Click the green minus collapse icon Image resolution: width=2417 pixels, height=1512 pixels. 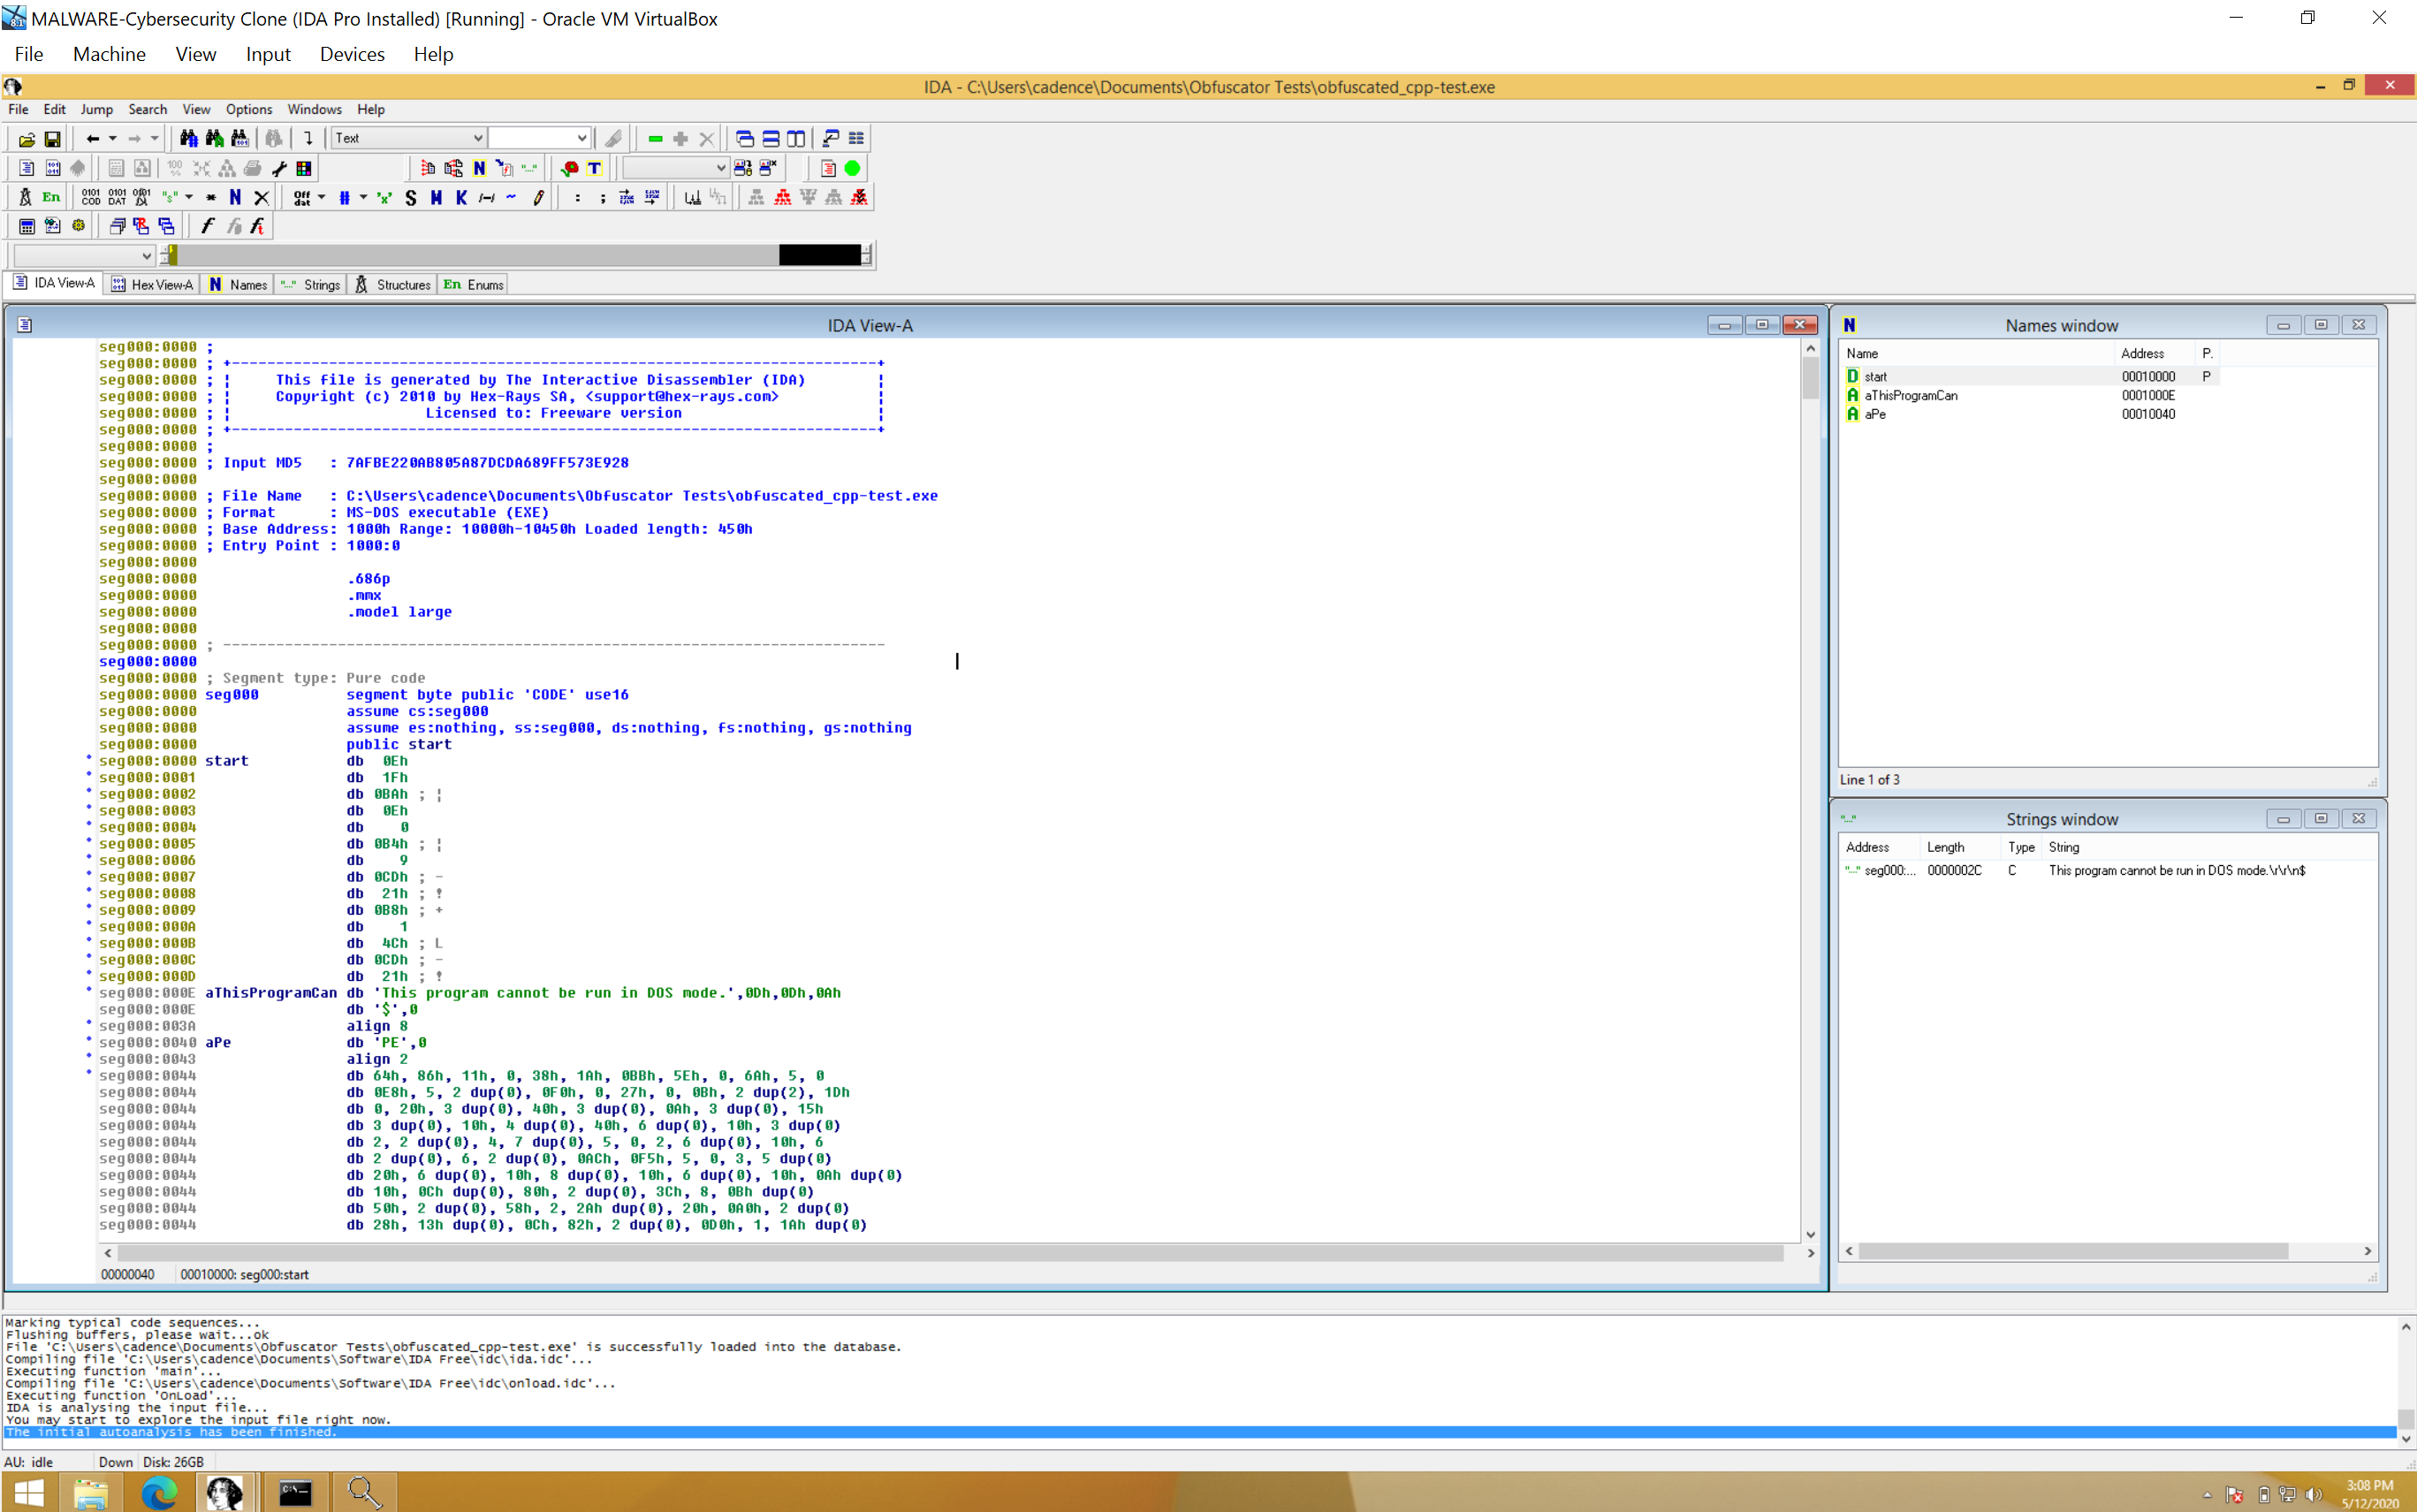click(655, 138)
